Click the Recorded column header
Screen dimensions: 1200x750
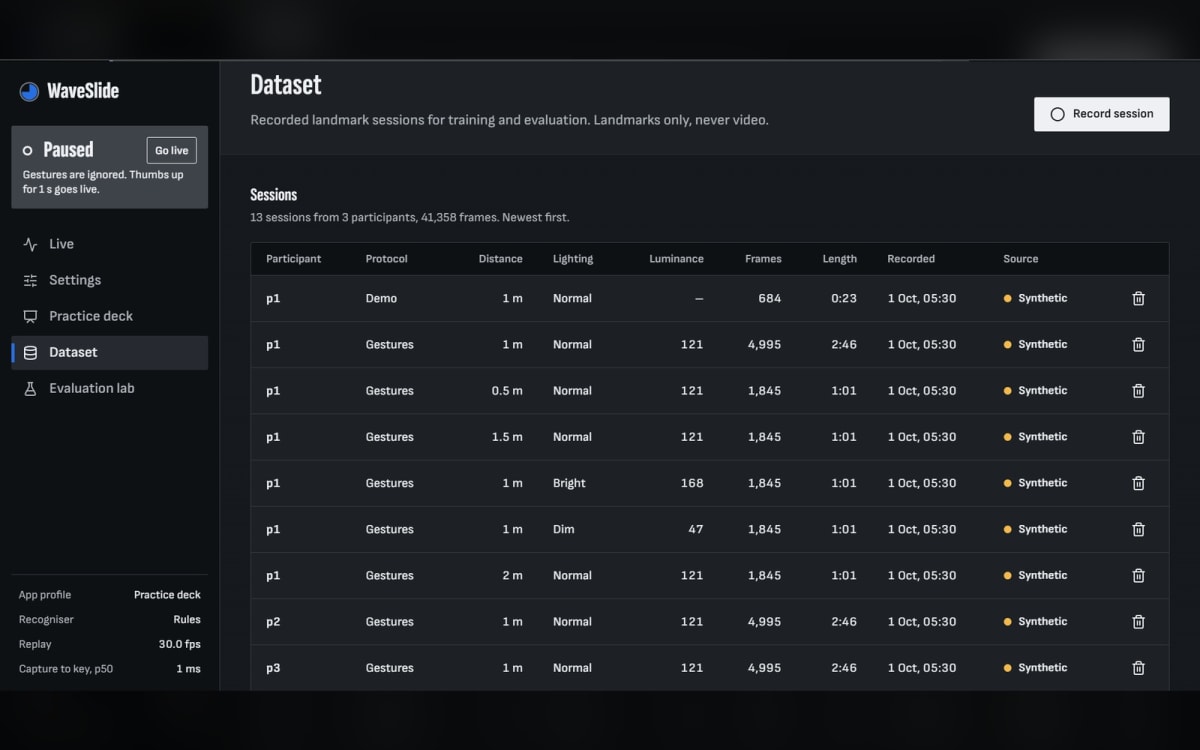point(911,259)
